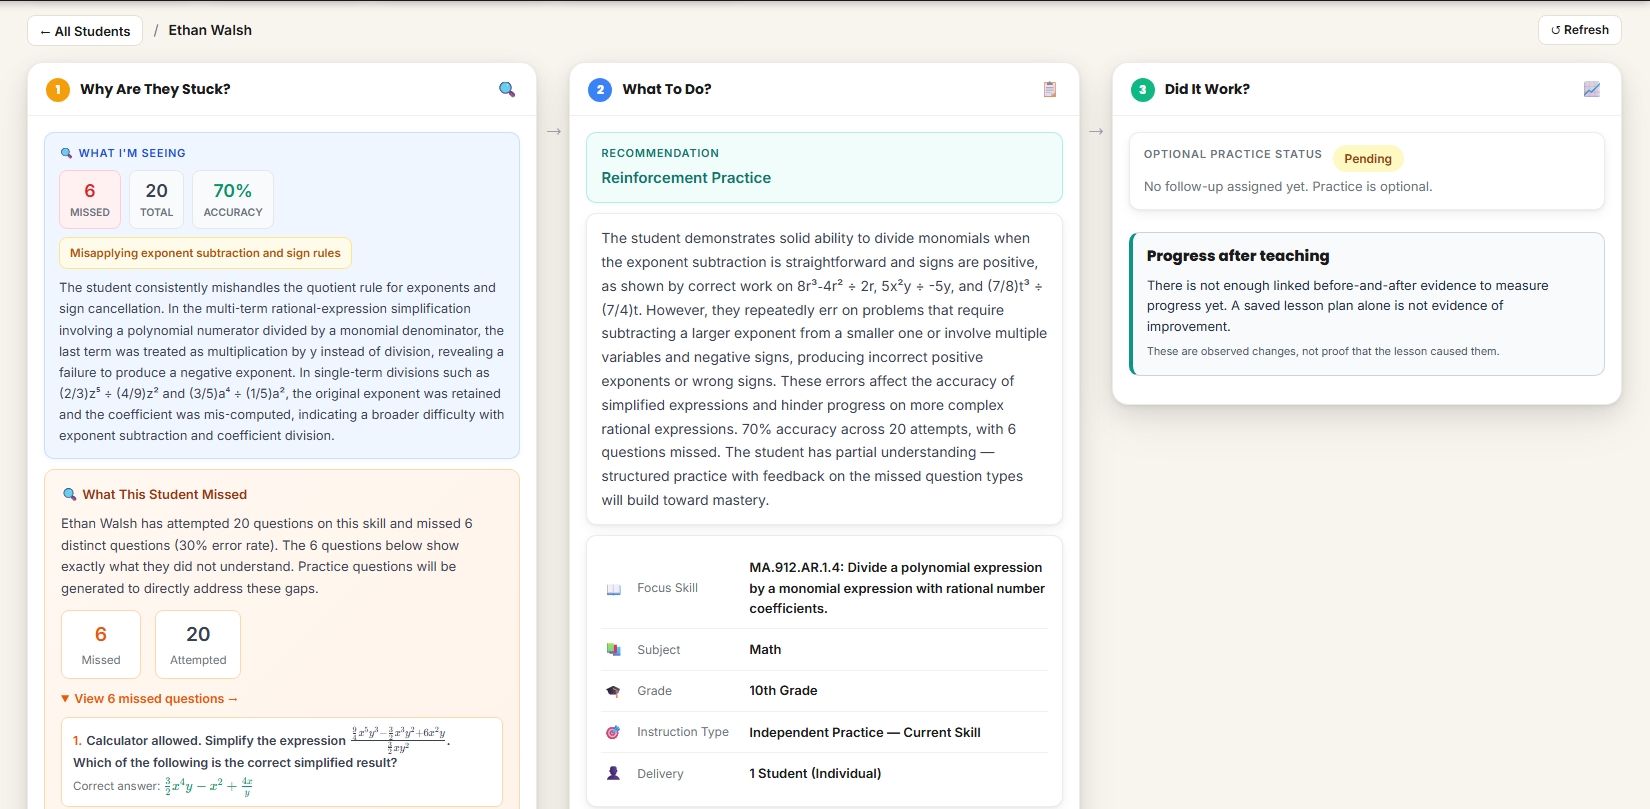Image resolution: width=1650 pixels, height=809 pixels.
Task: Click the Why Are They Stuck? heading
Action: 155,89
